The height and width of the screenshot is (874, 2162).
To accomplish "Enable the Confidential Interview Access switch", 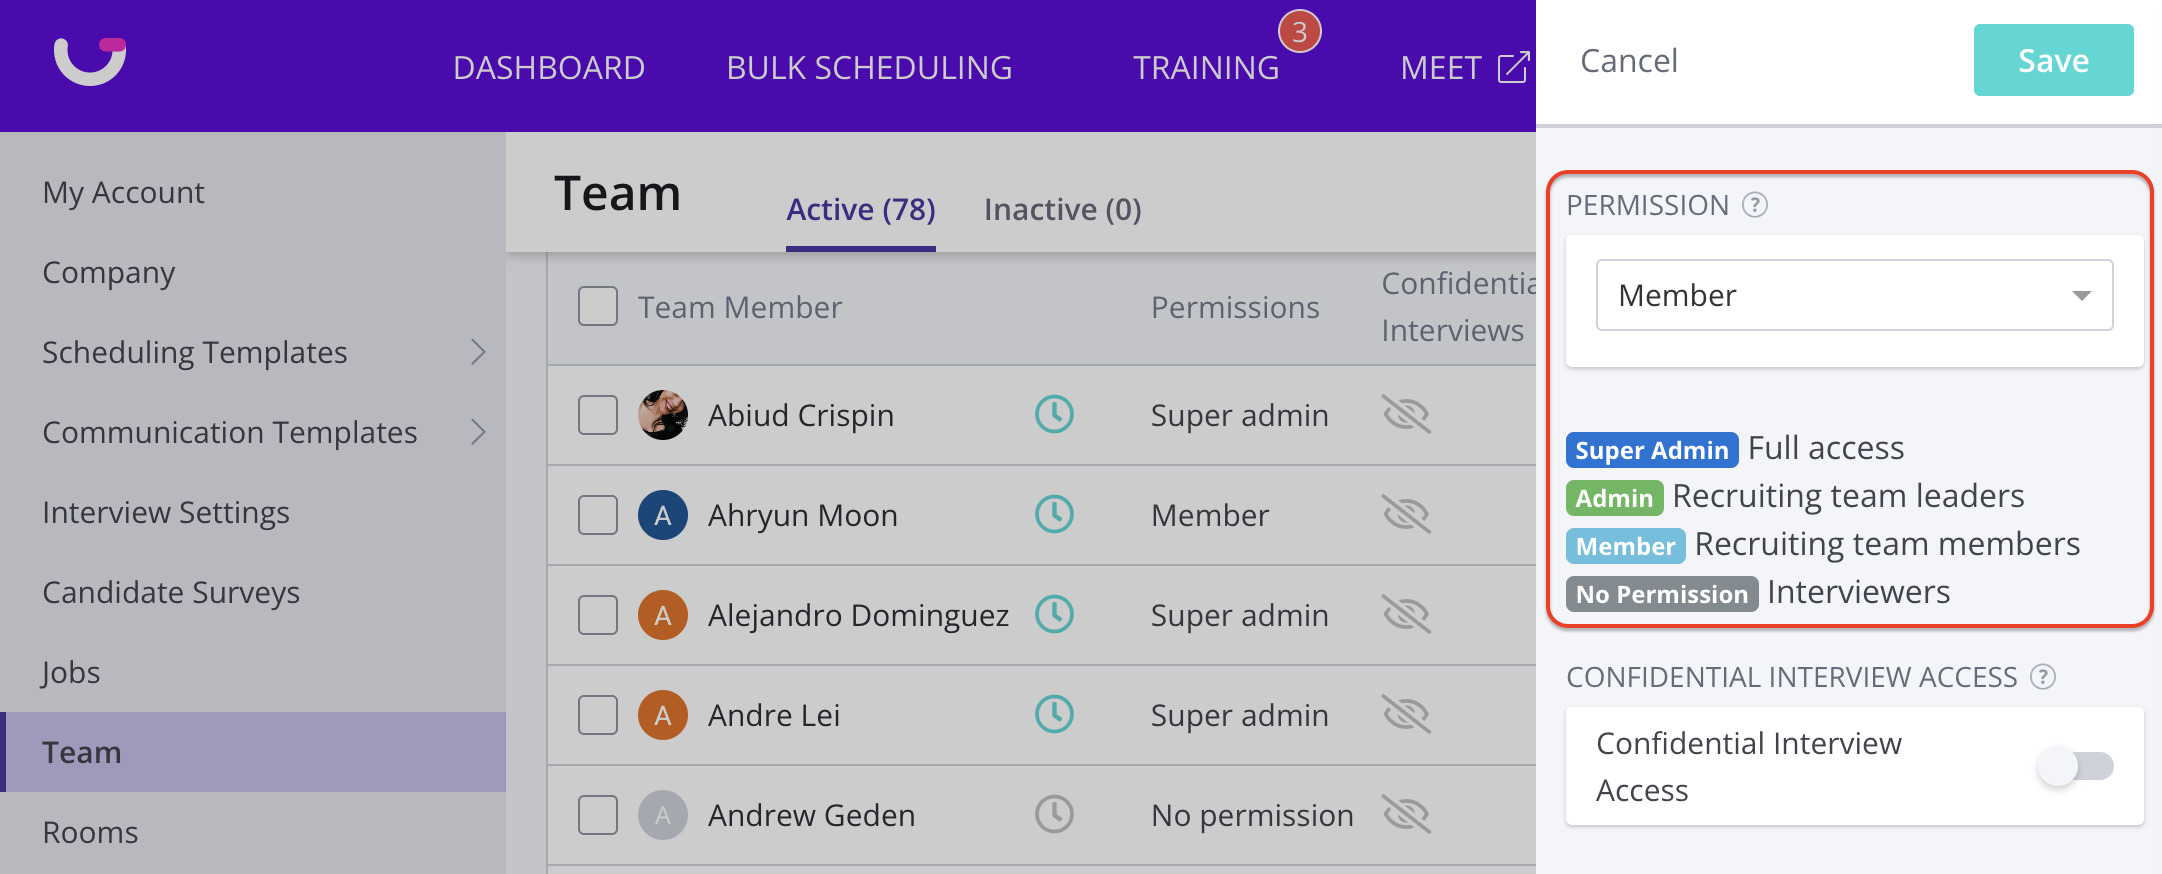I will tap(2075, 767).
